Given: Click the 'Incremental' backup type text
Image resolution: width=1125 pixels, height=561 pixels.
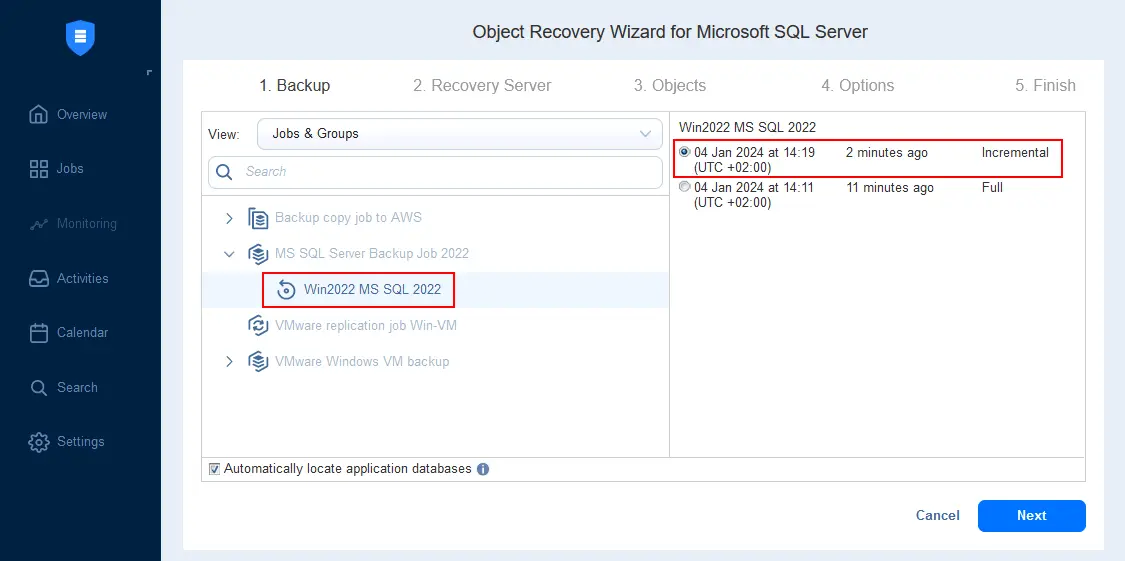Looking at the screenshot, I should coord(1015,153).
